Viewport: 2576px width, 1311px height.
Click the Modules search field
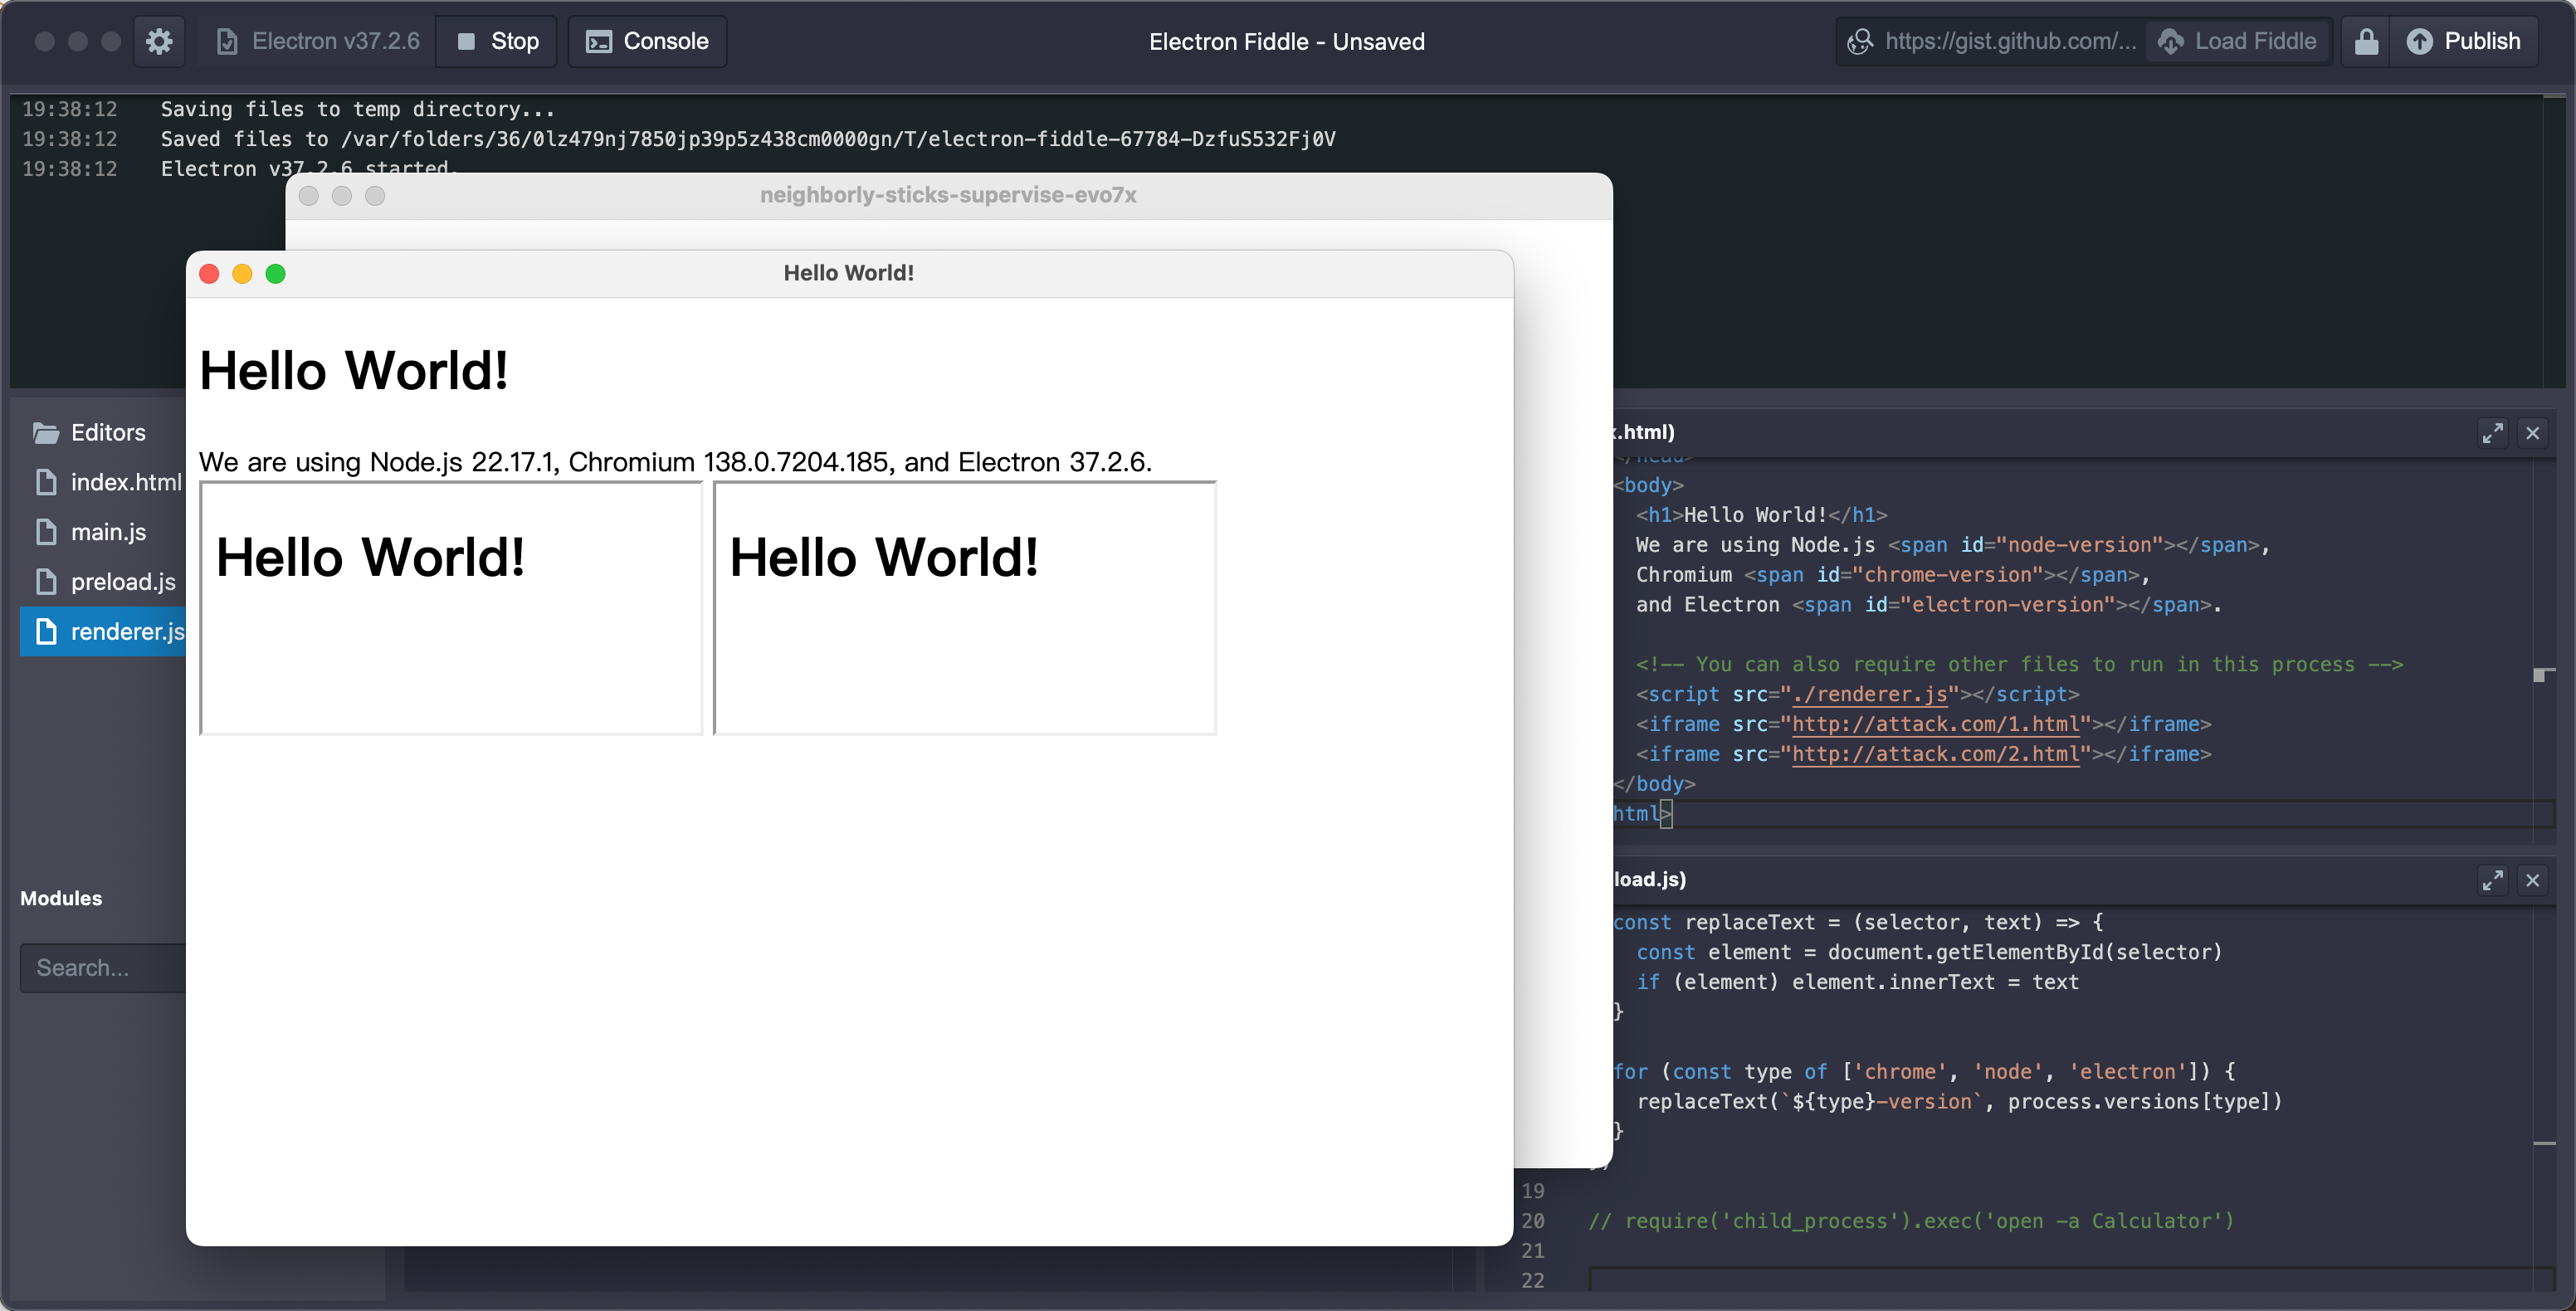103,968
